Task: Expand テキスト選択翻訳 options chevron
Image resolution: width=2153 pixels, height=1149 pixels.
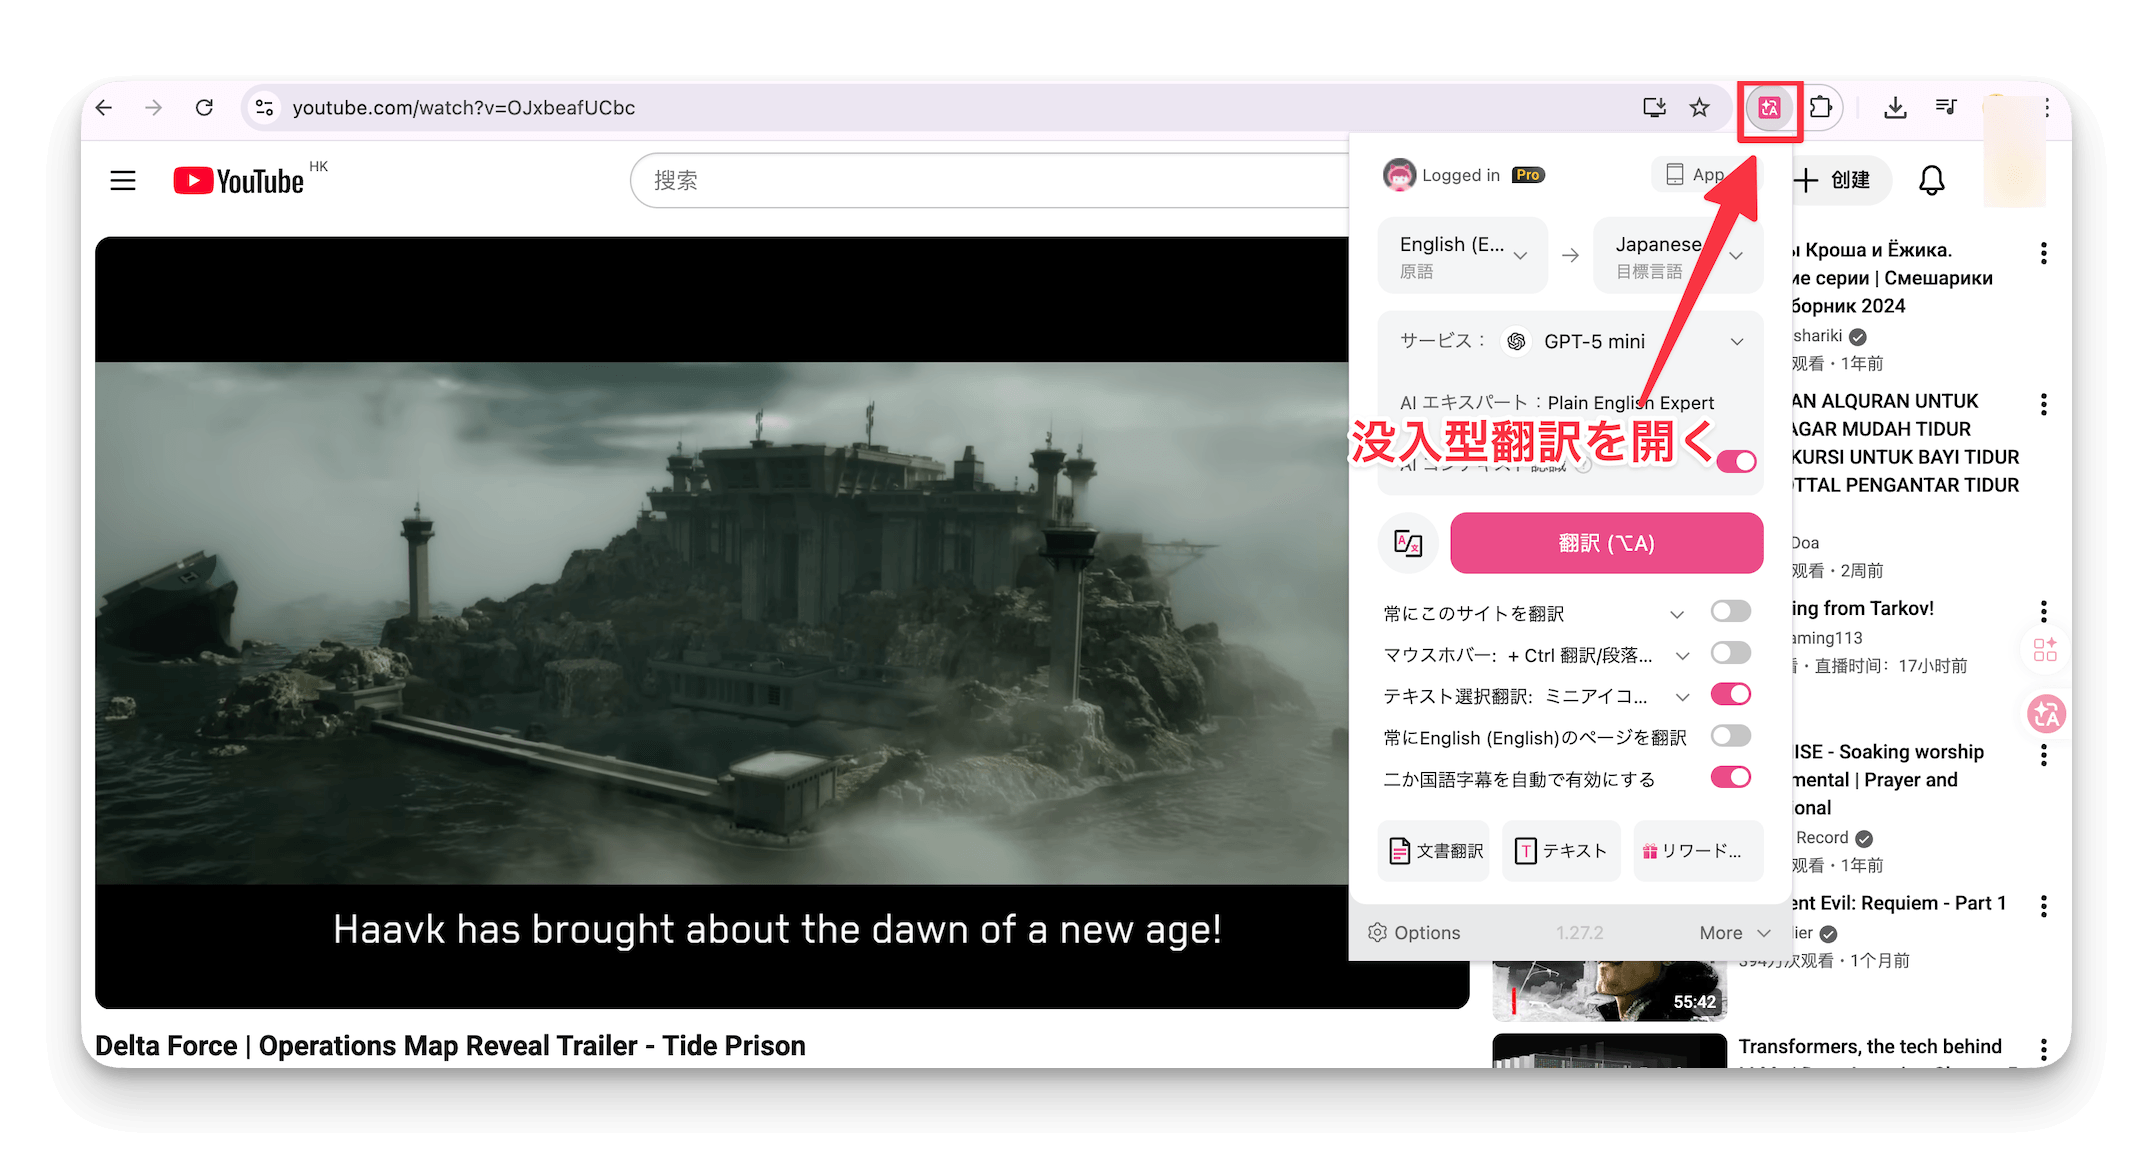Action: 1682,697
